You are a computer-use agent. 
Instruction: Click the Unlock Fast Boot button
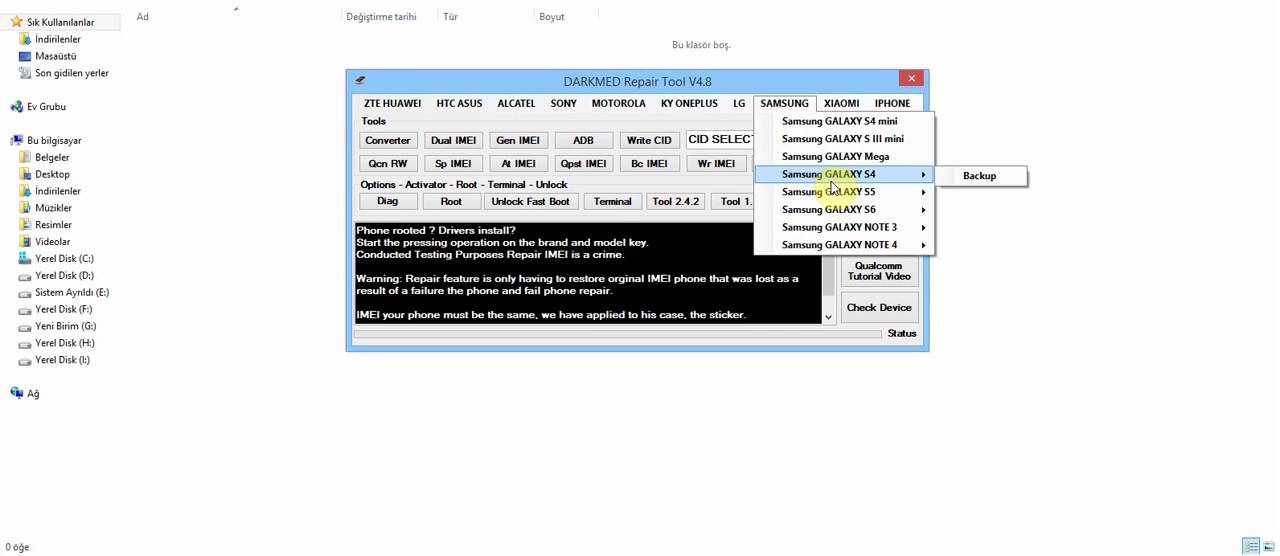point(530,201)
